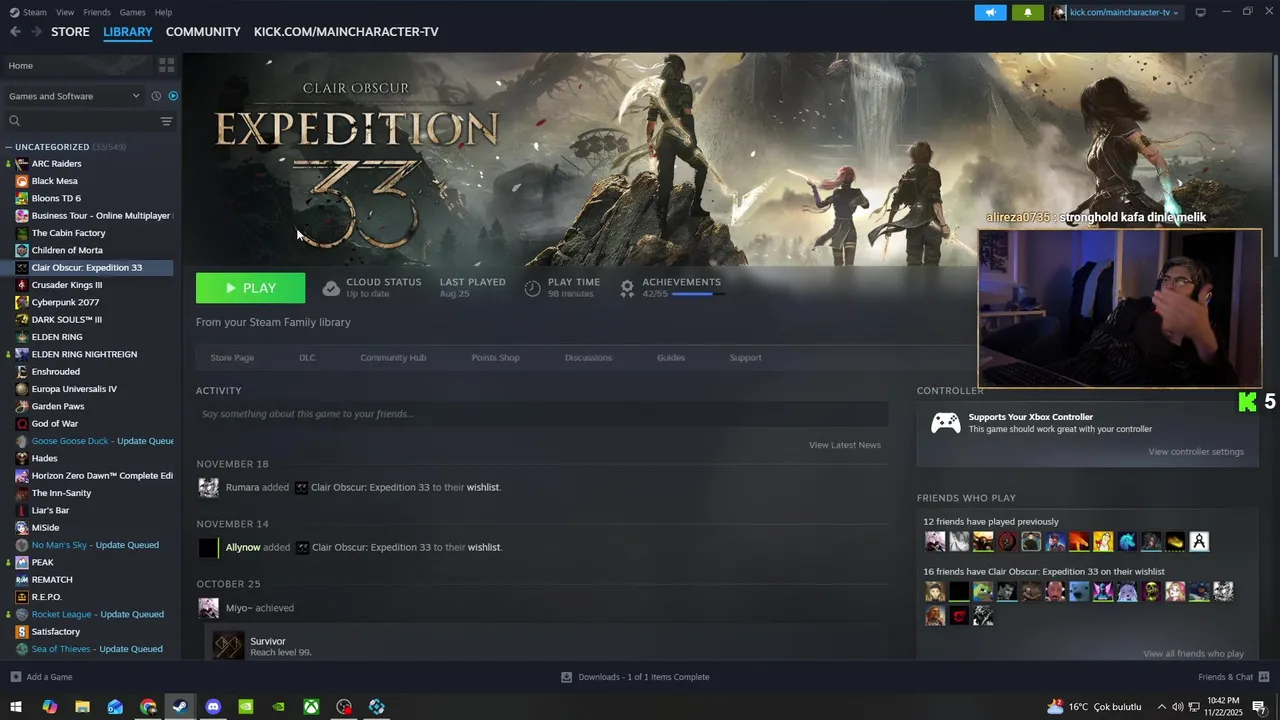Open the Store Page link

pos(232,358)
